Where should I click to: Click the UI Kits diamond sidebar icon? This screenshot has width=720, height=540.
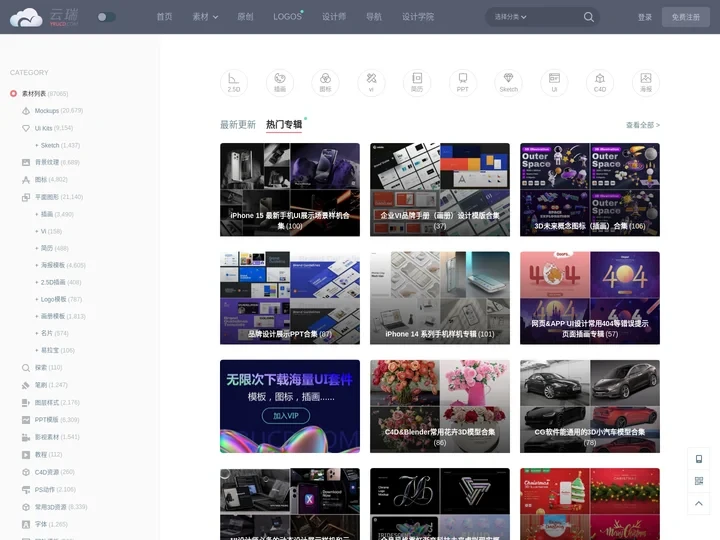point(26,128)
